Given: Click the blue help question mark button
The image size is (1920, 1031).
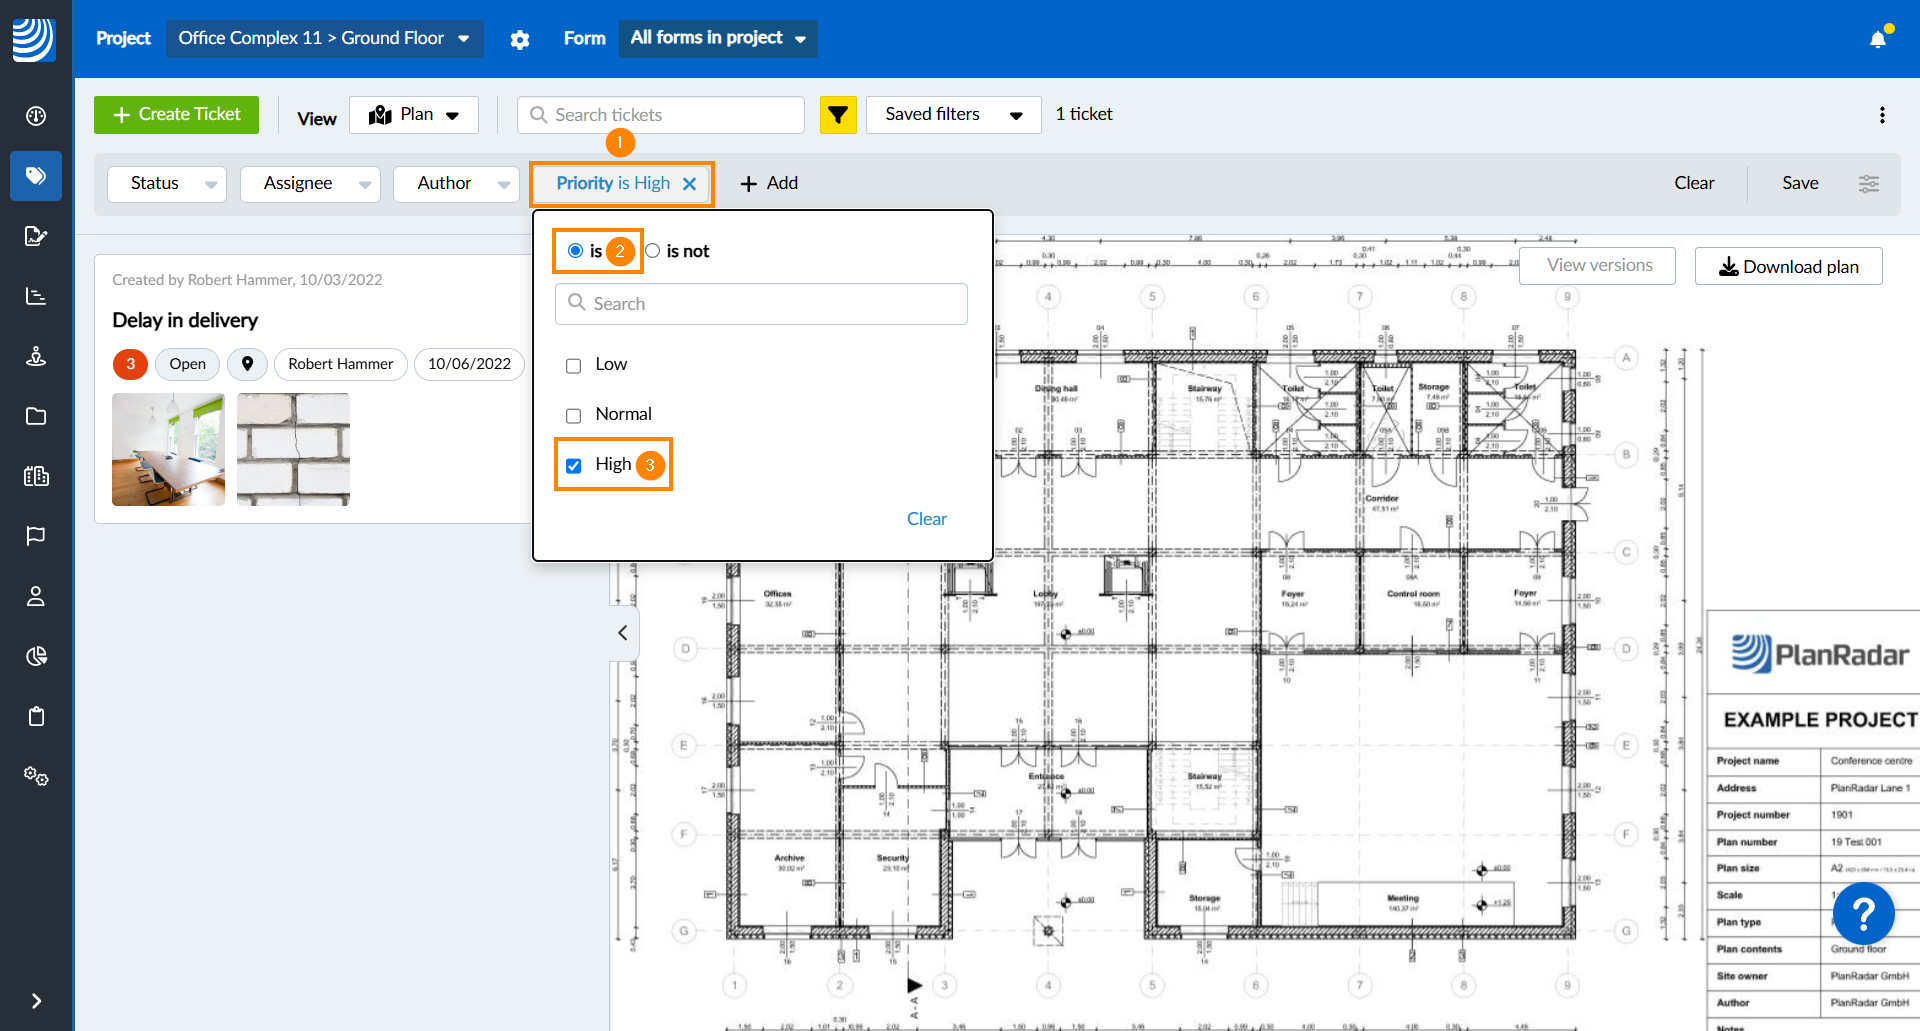Looking at the screenshot, I should tap(1863, 913).
